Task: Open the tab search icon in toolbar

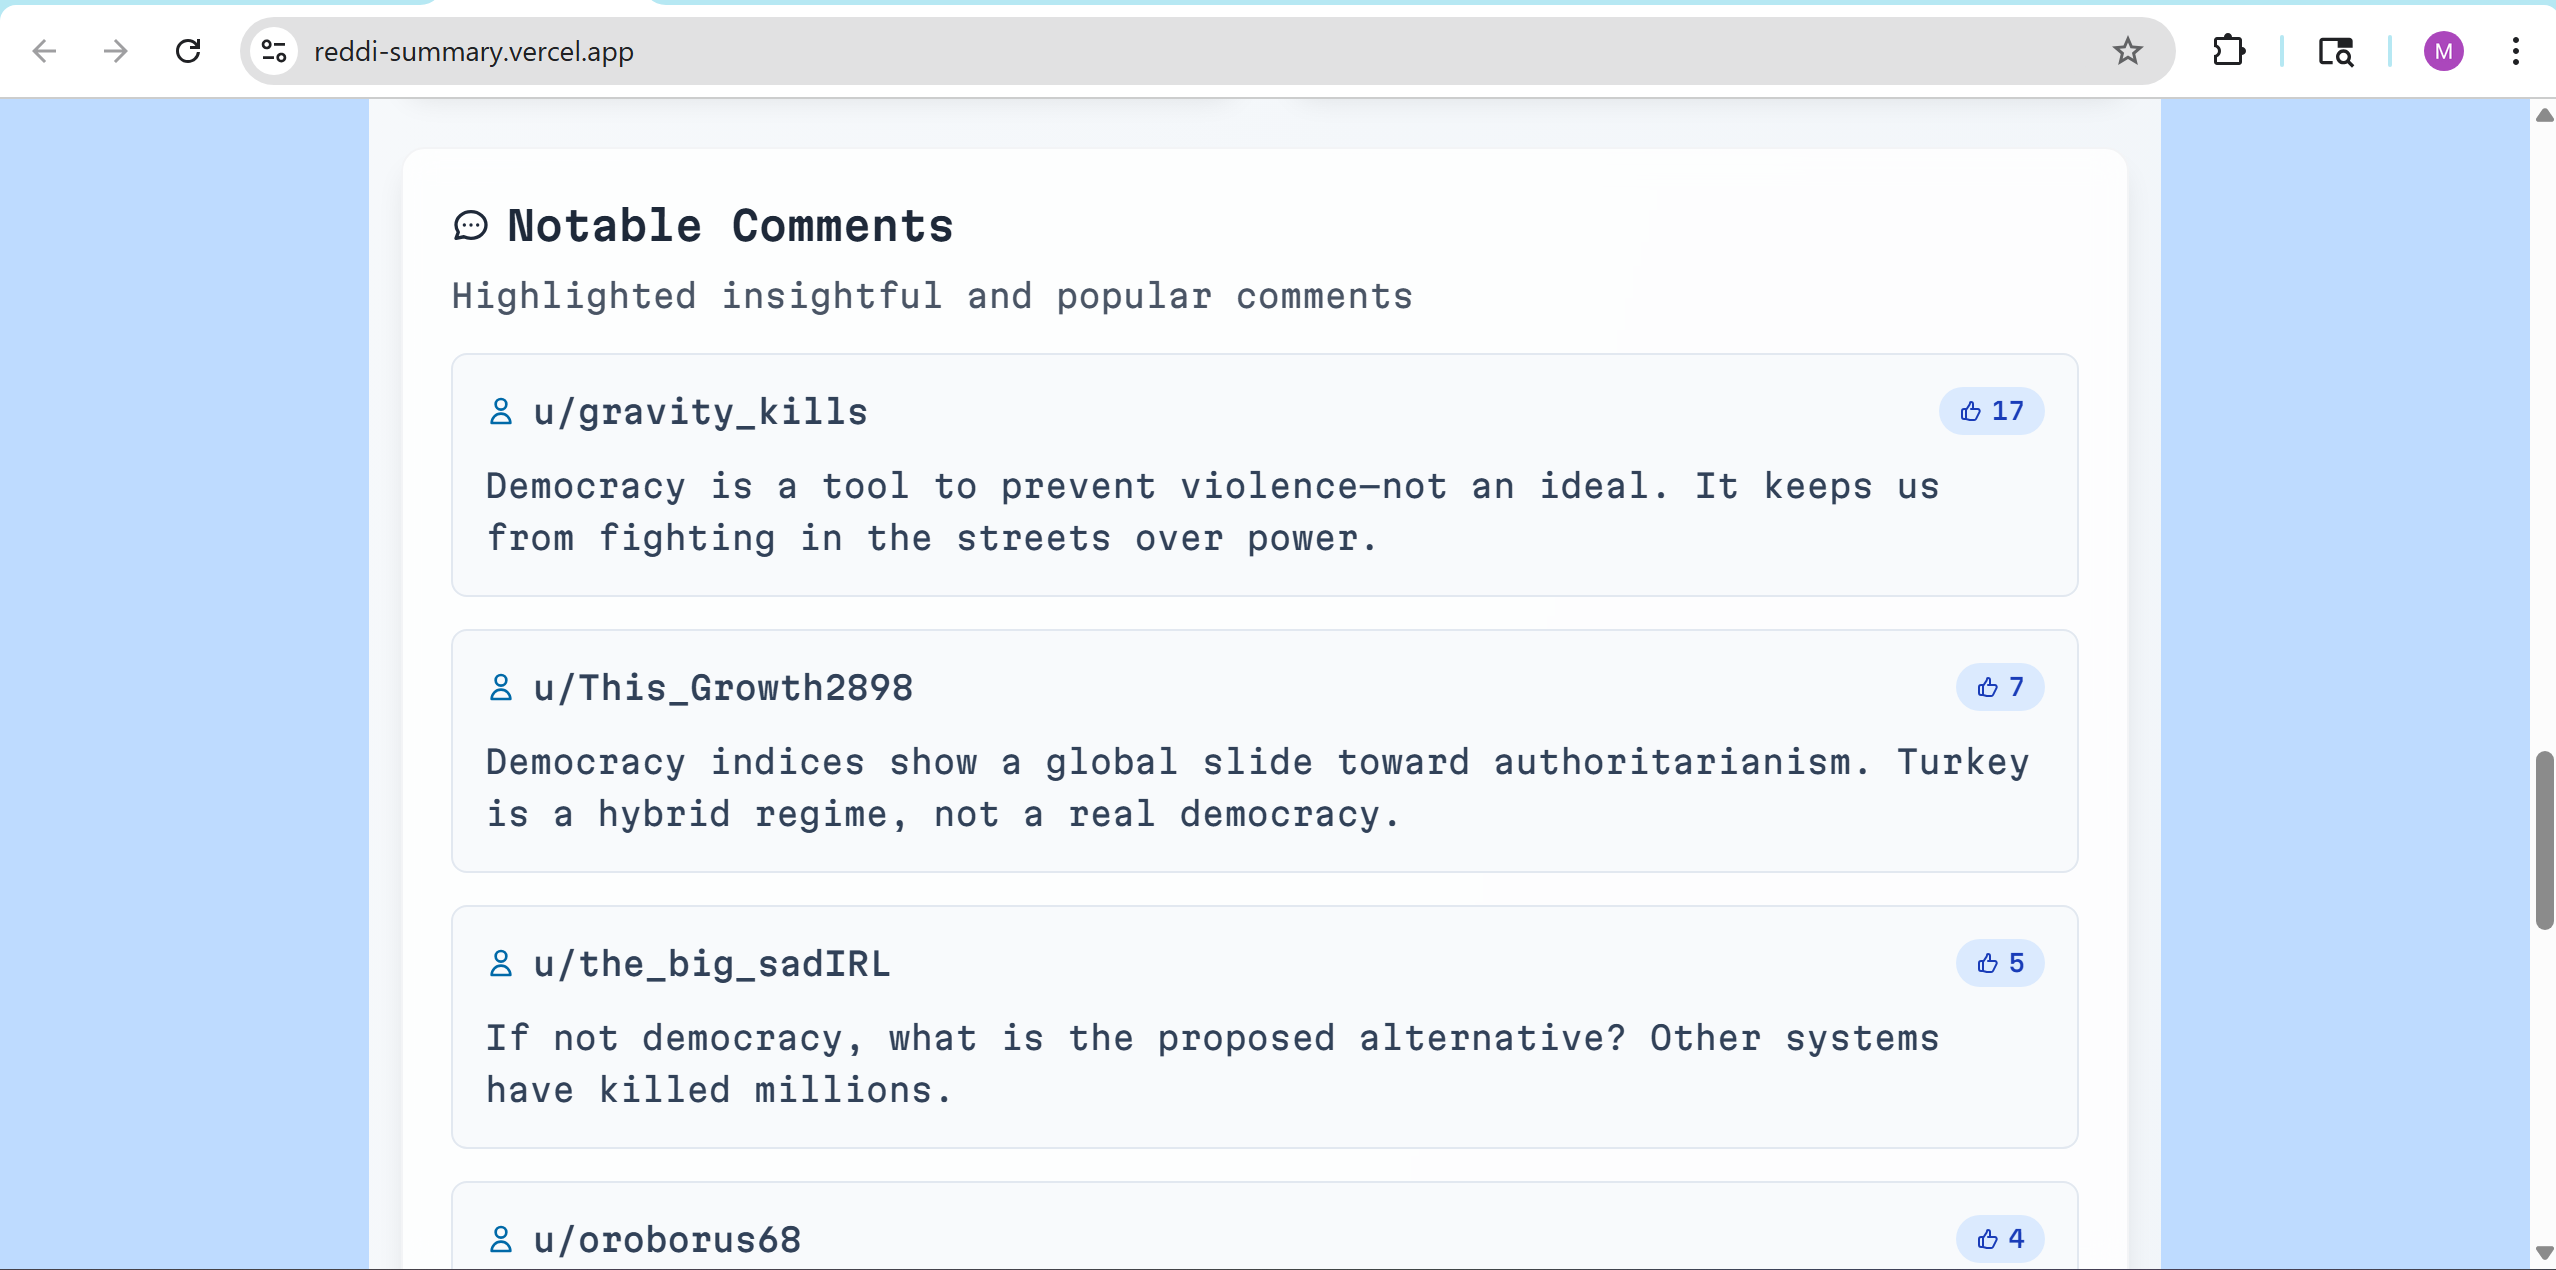Action: (2335, 51)
